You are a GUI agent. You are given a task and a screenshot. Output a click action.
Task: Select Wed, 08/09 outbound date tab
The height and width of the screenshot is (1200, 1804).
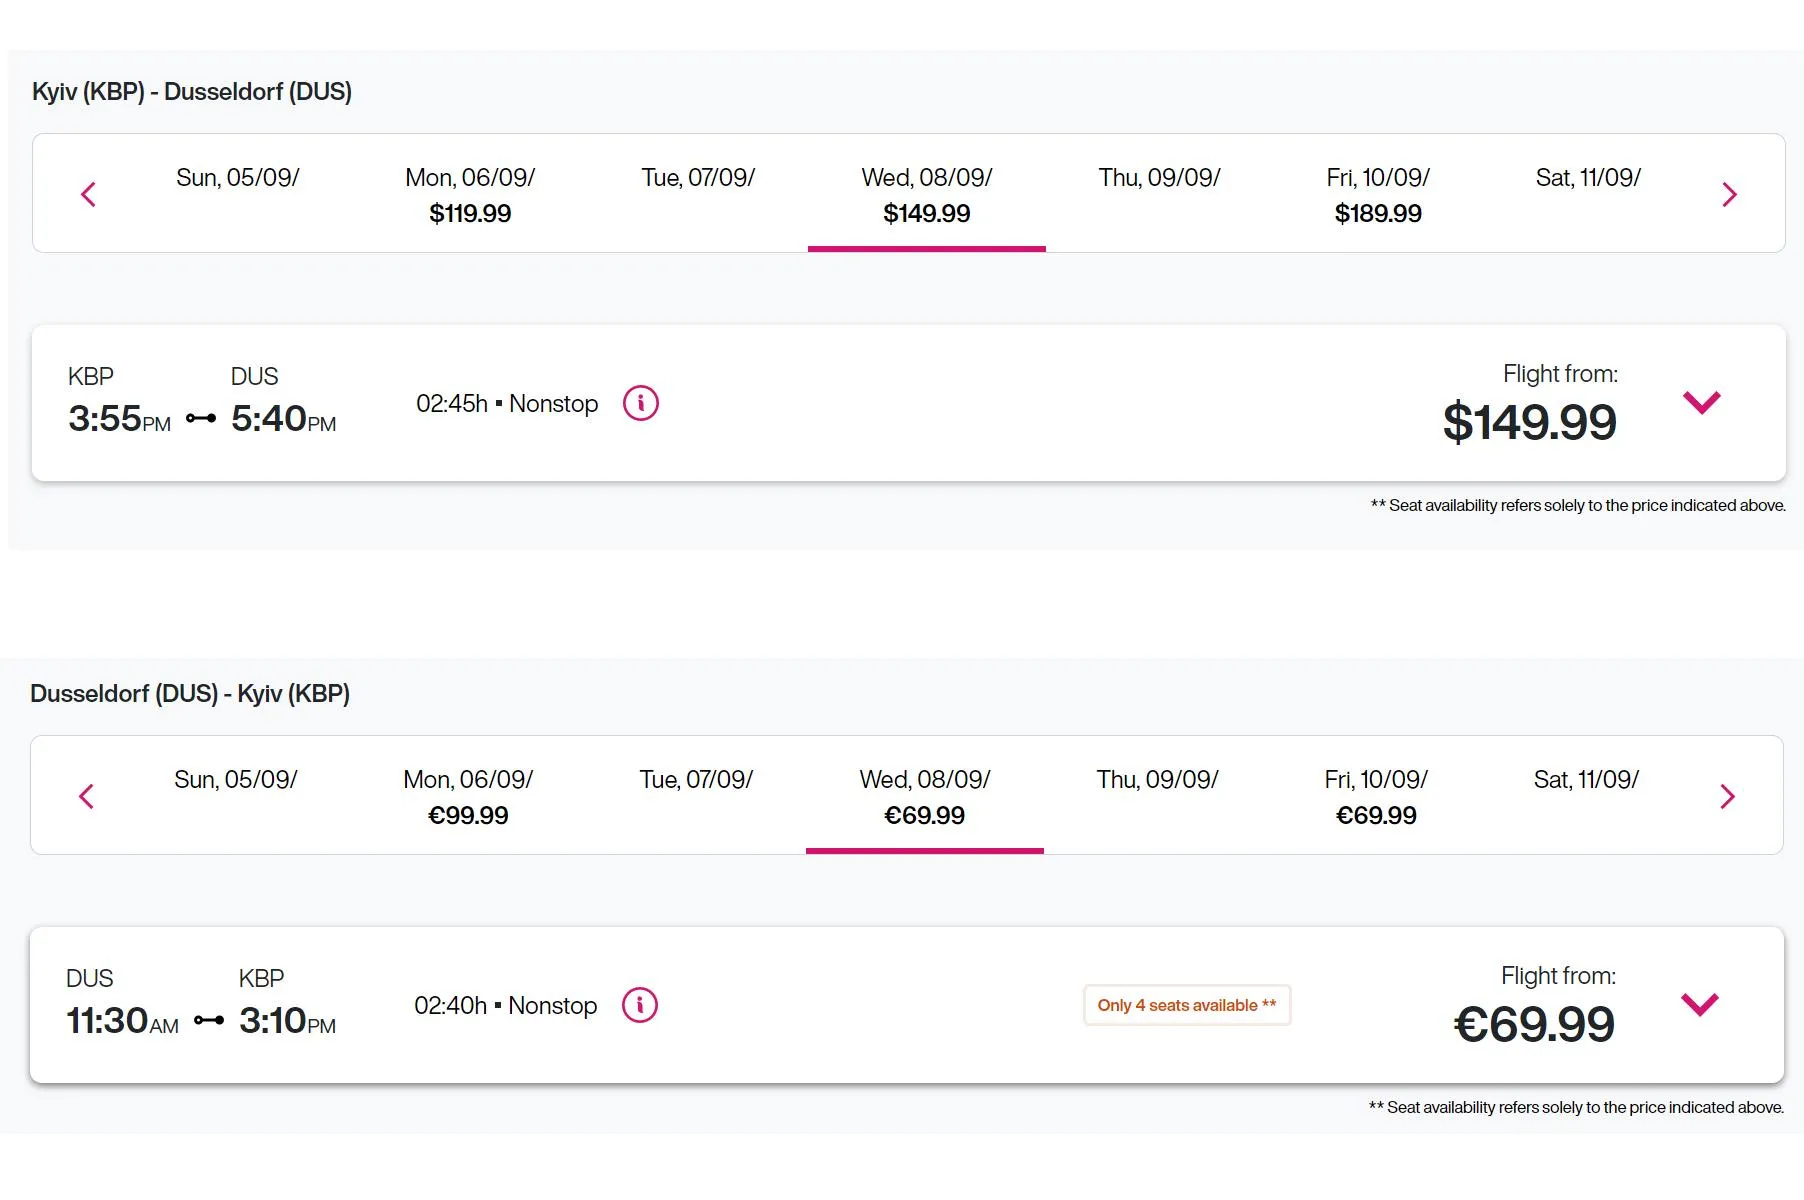926,195
